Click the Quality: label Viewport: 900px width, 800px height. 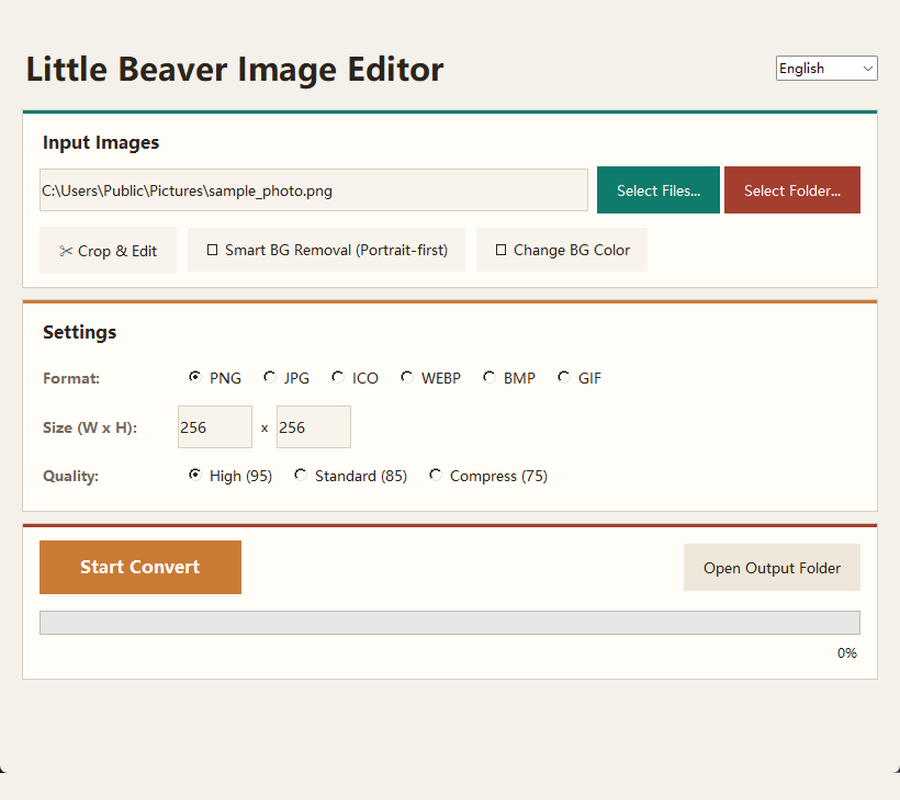click(x=71, y=476)
